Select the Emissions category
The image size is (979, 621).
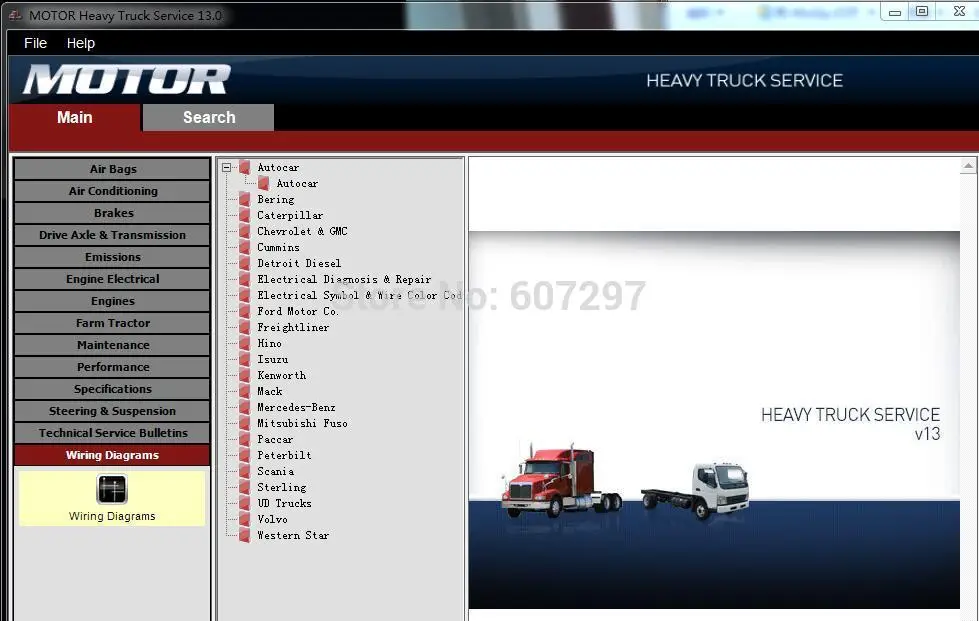[x=112, y=257]
